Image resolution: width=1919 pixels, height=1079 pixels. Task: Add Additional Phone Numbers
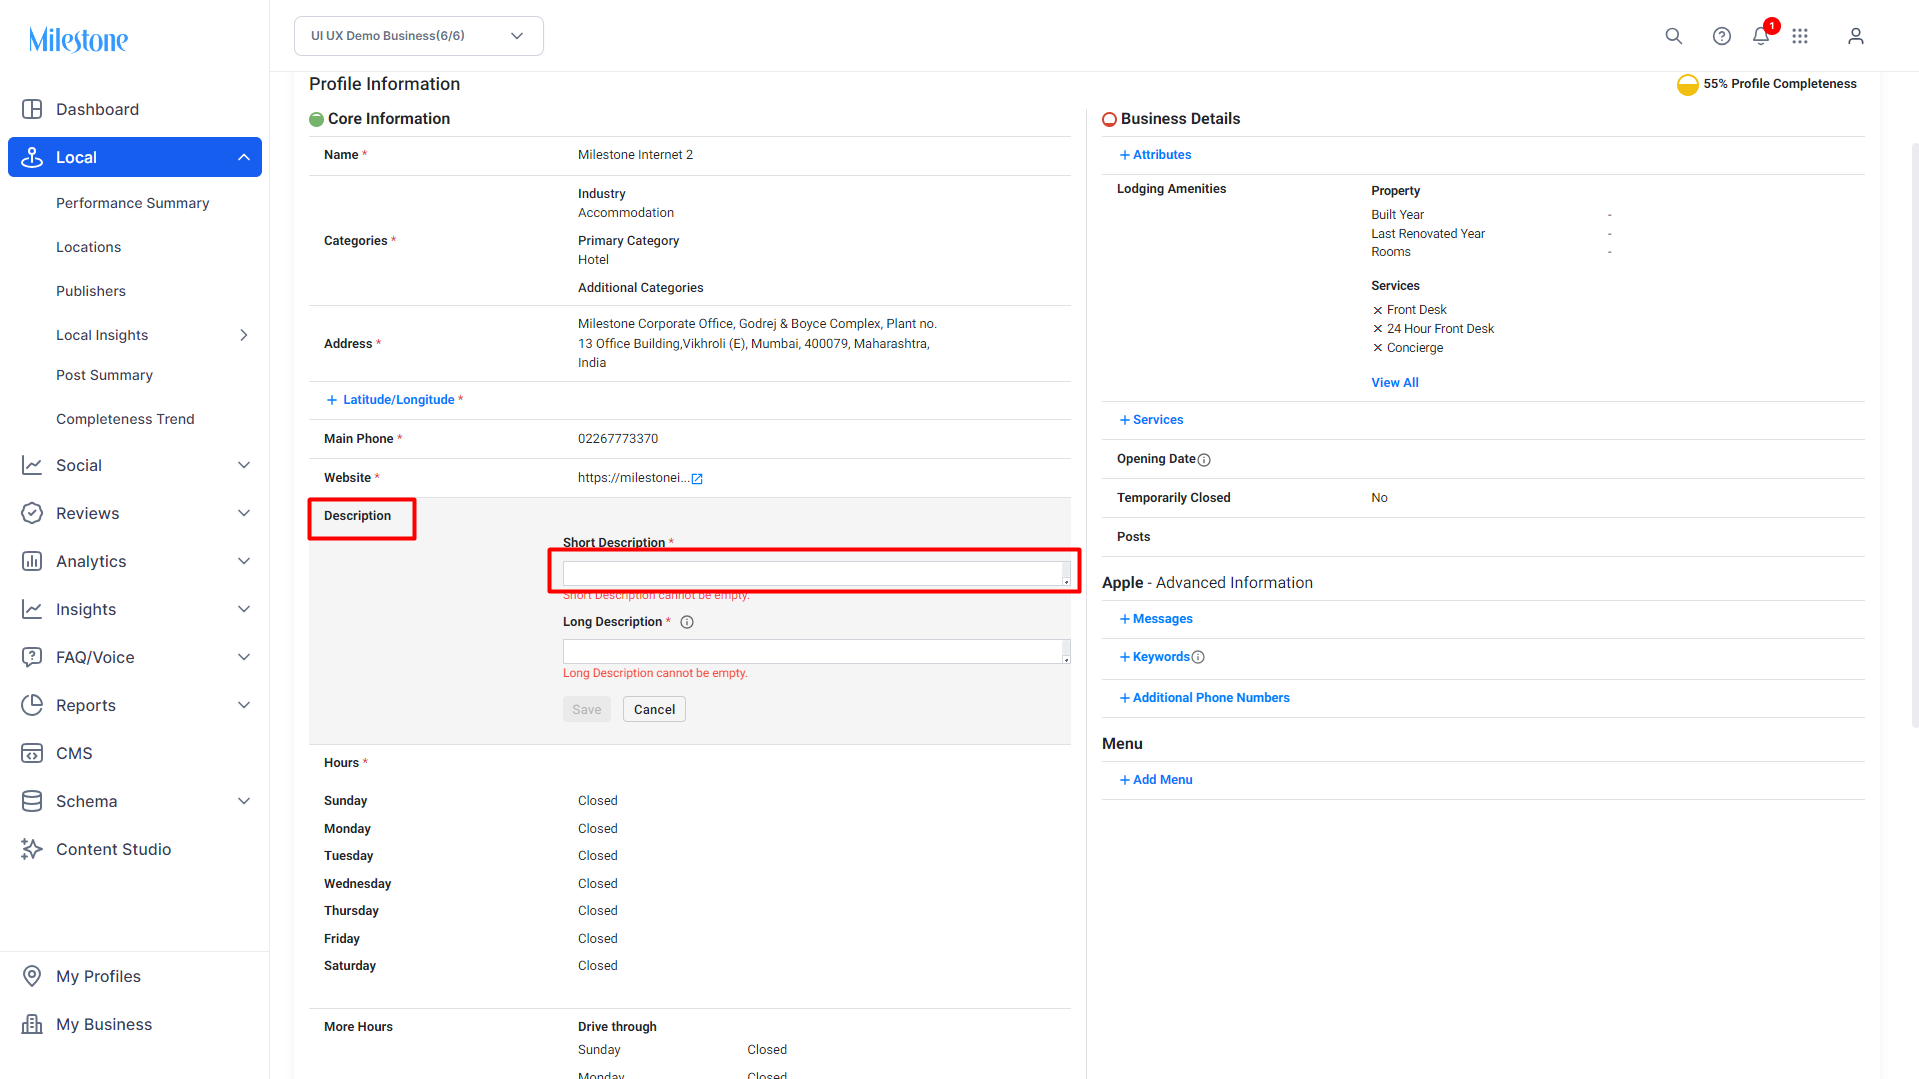tap(1204, 698)
